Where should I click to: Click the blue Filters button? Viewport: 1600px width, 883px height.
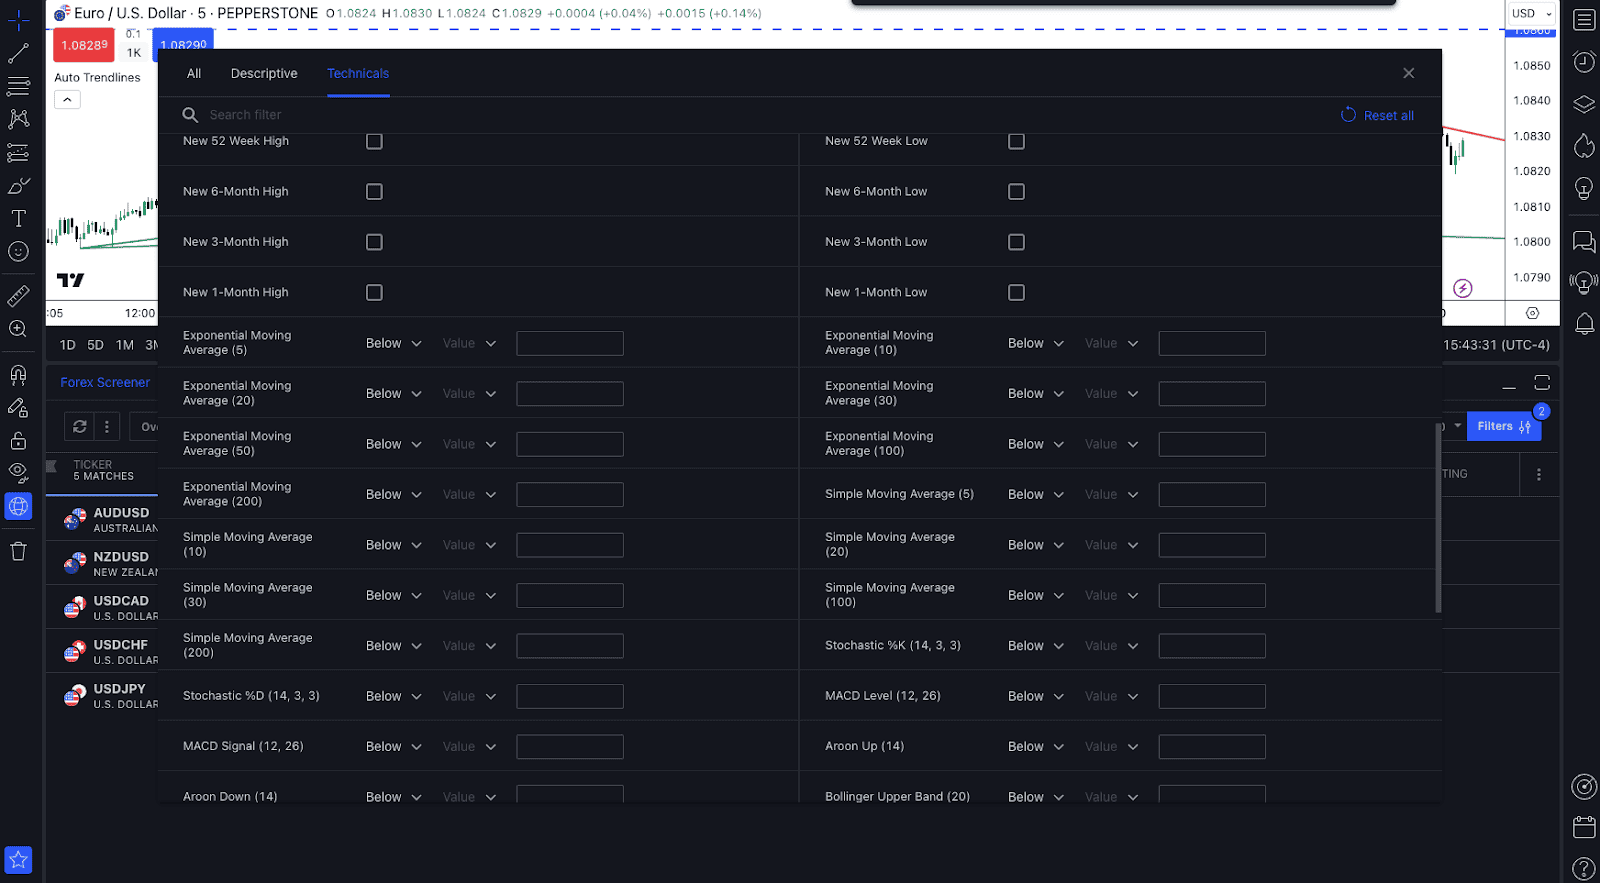pos(1503,427)
